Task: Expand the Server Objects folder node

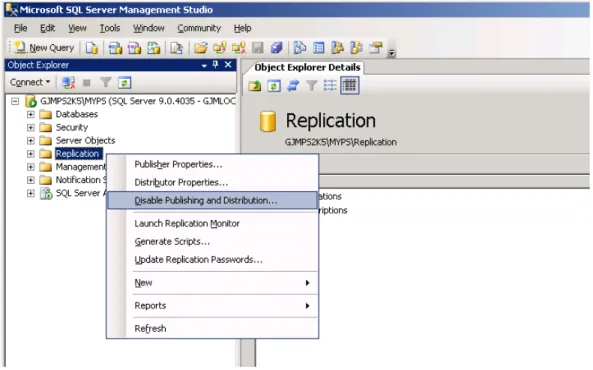Action: 31,141
